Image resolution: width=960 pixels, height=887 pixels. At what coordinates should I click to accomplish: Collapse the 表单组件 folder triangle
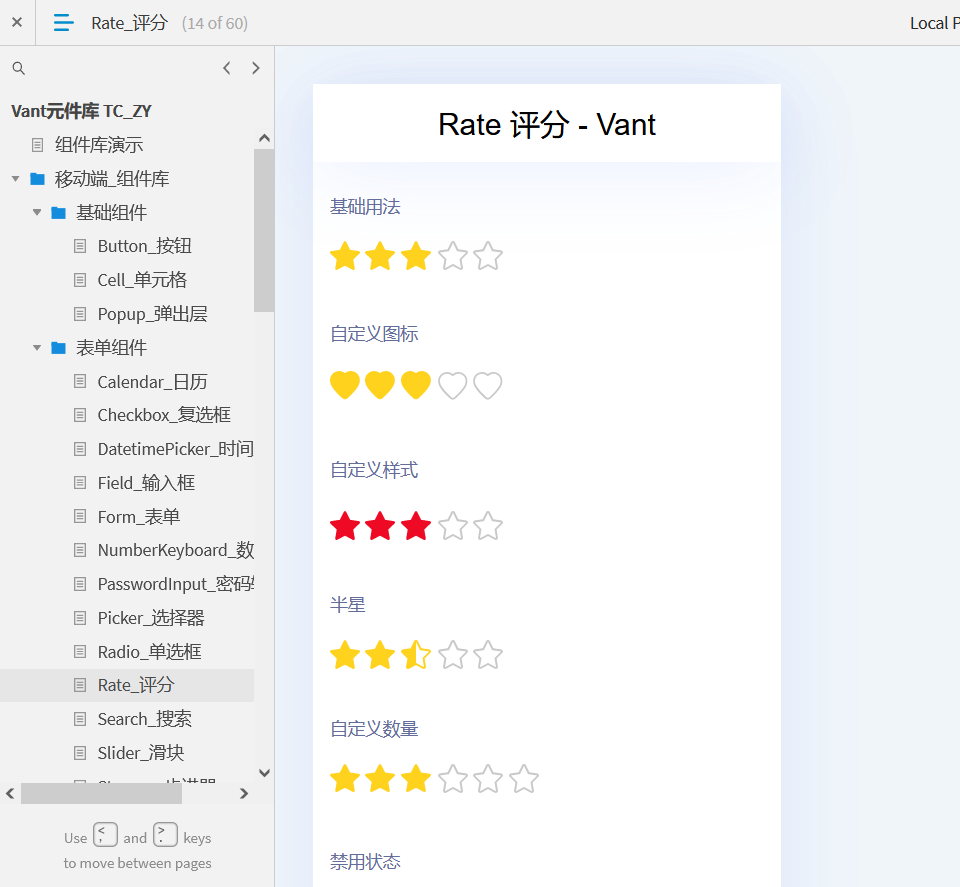tap(37, 348)
